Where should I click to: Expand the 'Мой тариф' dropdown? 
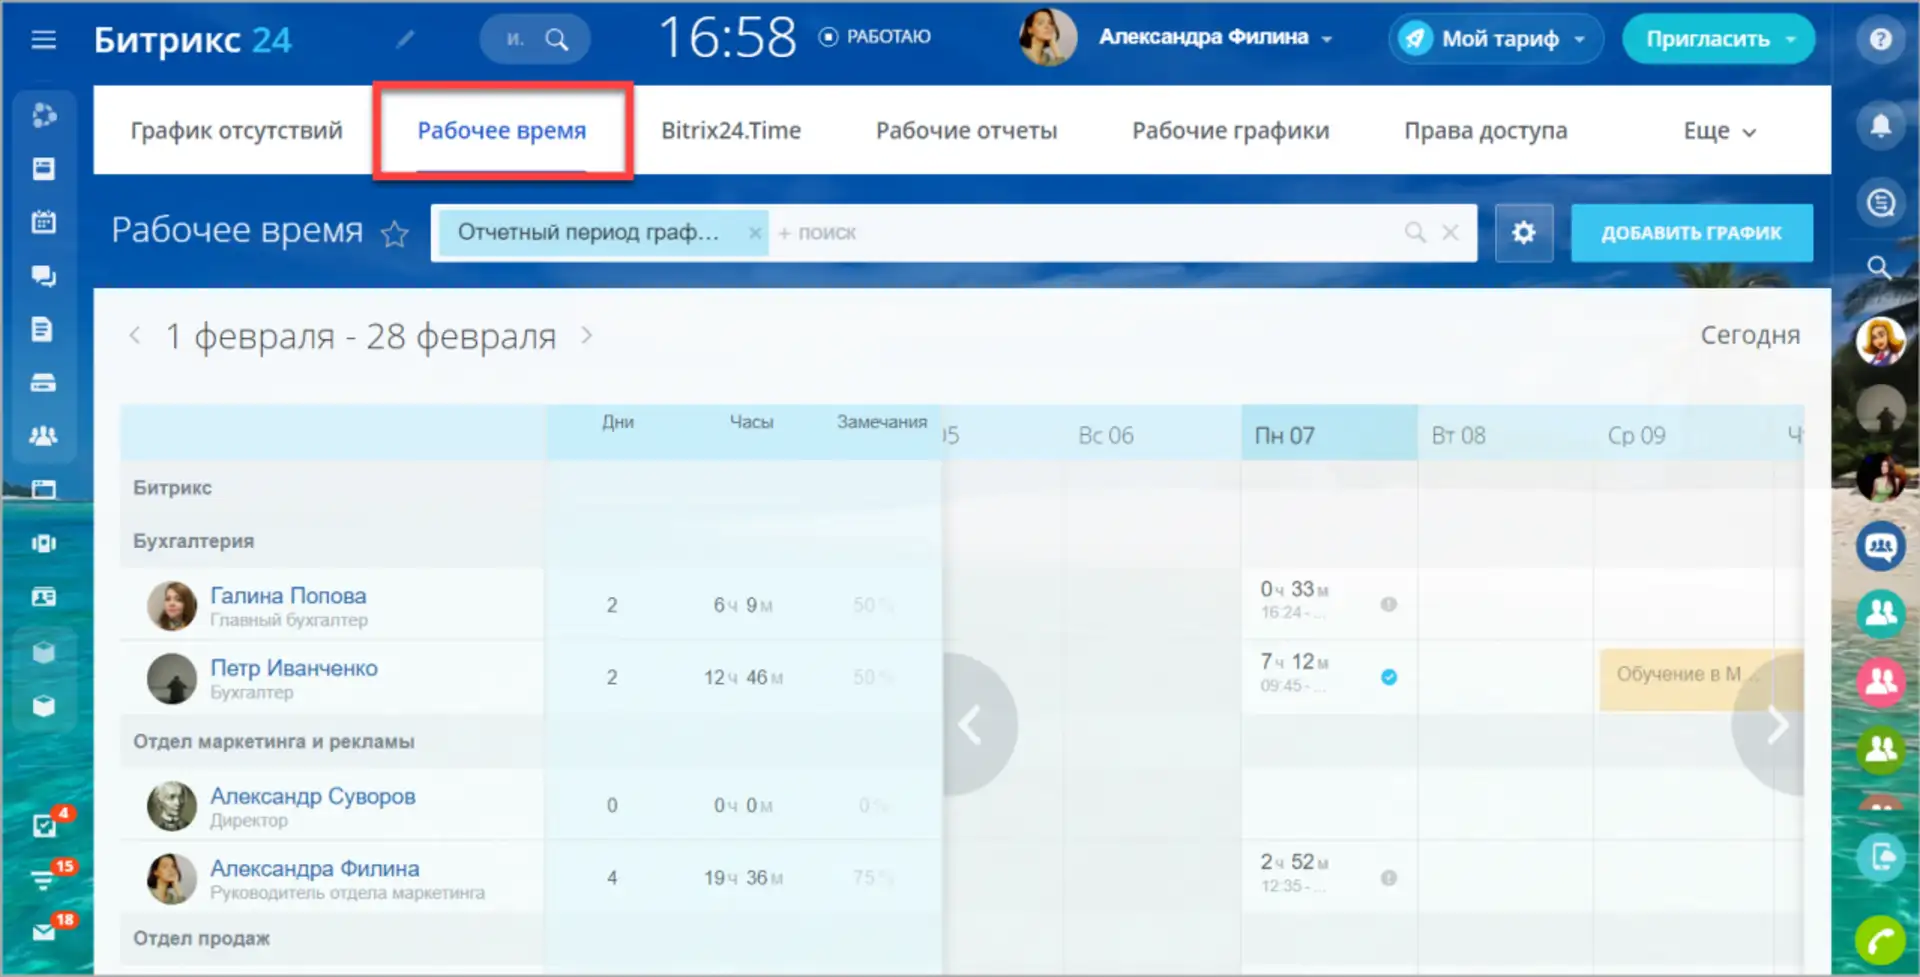pos(1580,38)
